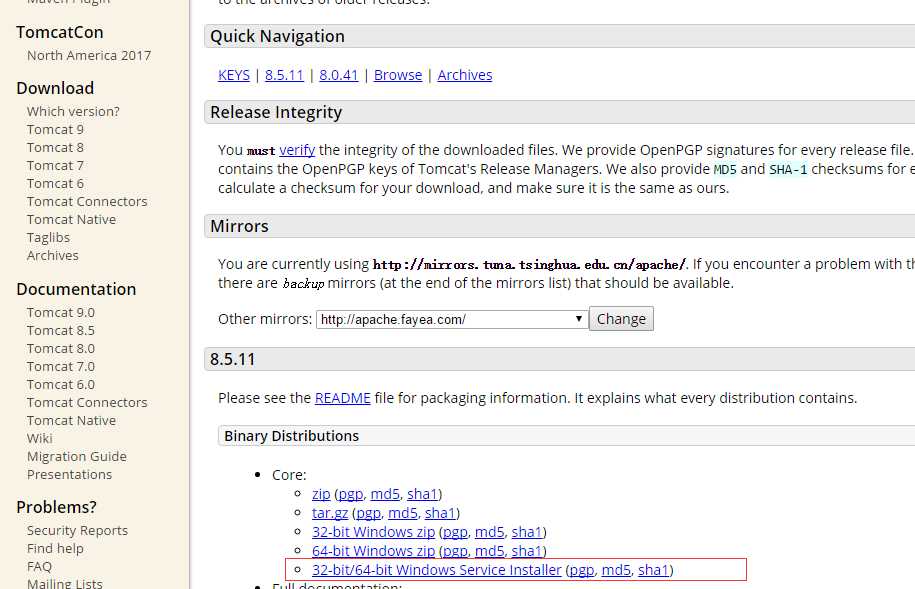Open Tomcat 8.5 documentation
This screenshot has width=915, height=589.
pyautogui.click(x=61, y=330)
